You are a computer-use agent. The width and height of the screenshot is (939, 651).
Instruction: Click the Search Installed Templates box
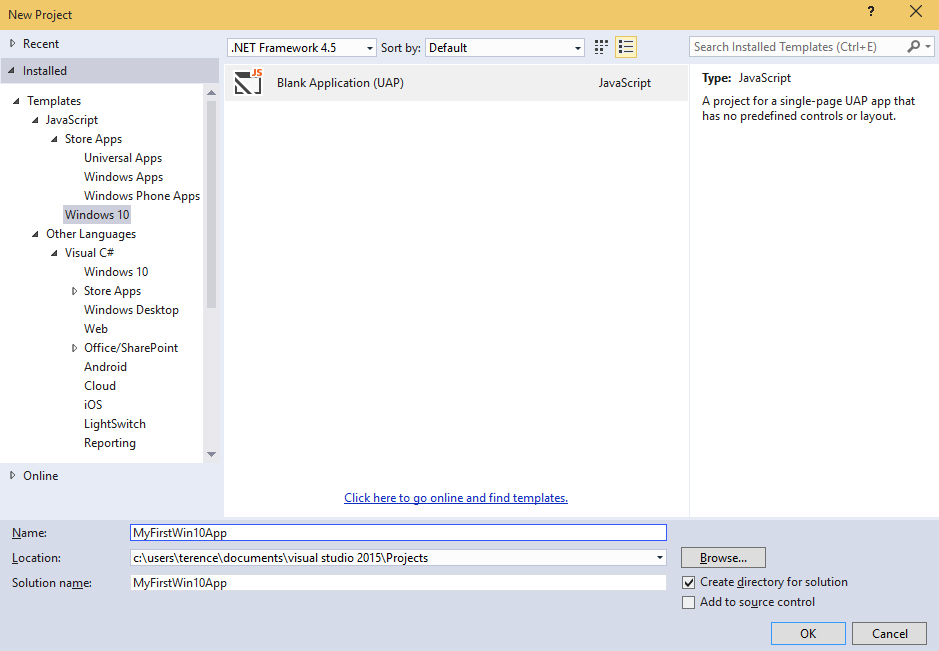tap(798, 47)
